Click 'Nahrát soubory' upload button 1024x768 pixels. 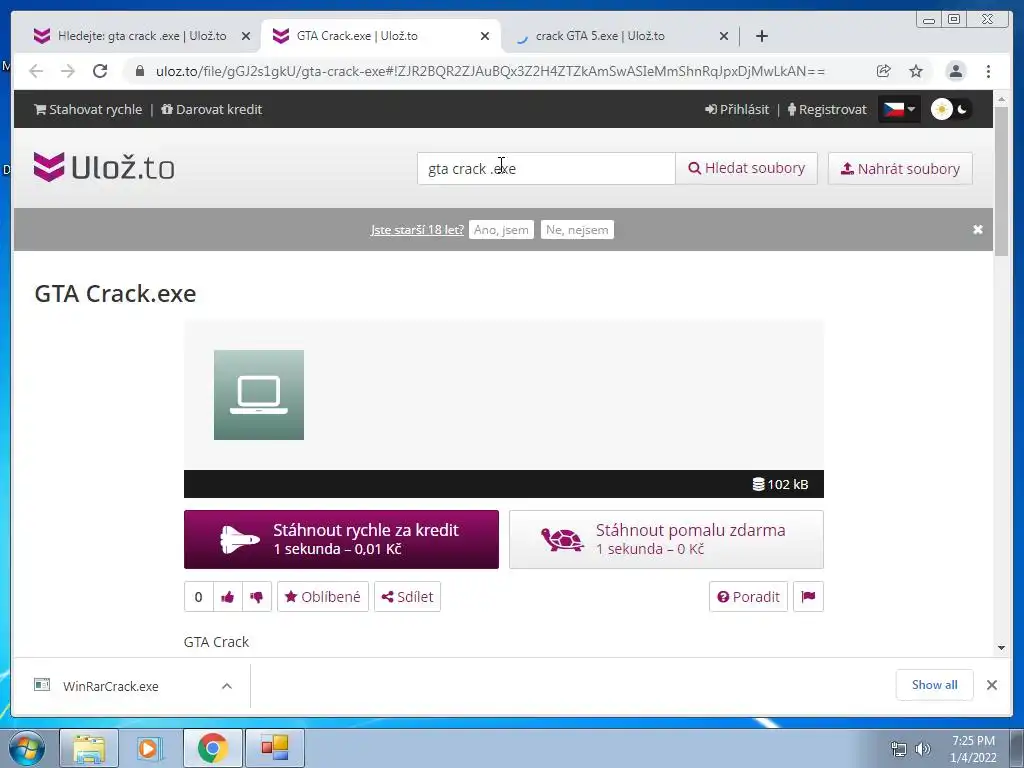[x=900, y=168]
